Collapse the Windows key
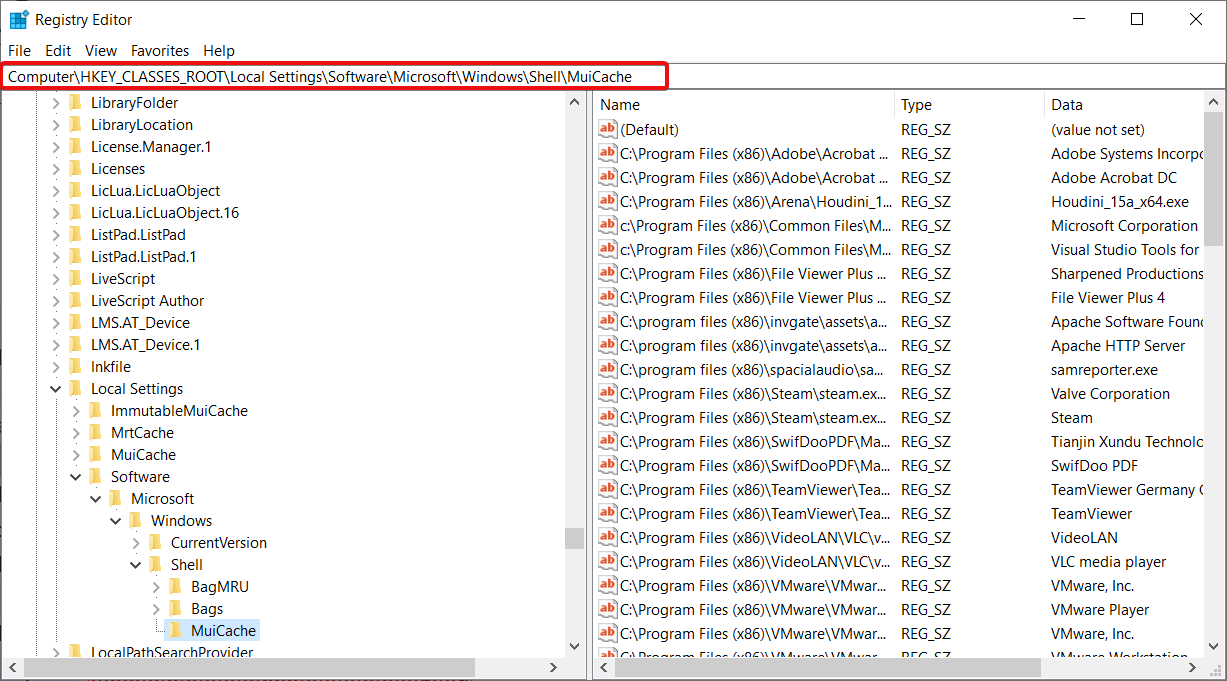This screenshot has height=681, width=1227. (x=116, y=521)
